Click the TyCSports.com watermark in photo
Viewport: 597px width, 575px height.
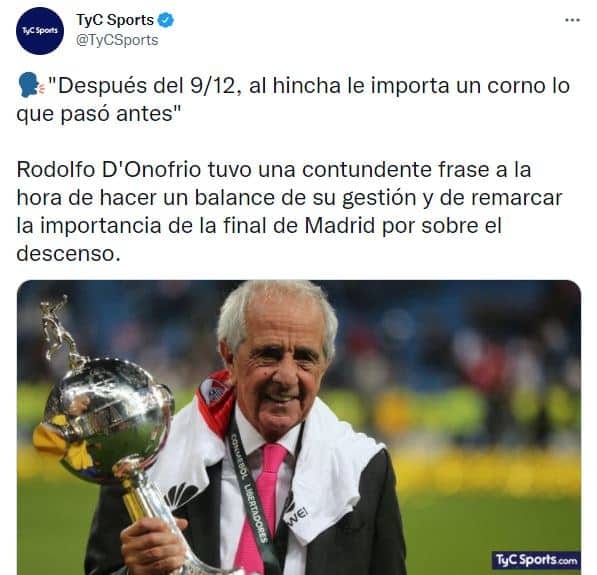point(536,560)
